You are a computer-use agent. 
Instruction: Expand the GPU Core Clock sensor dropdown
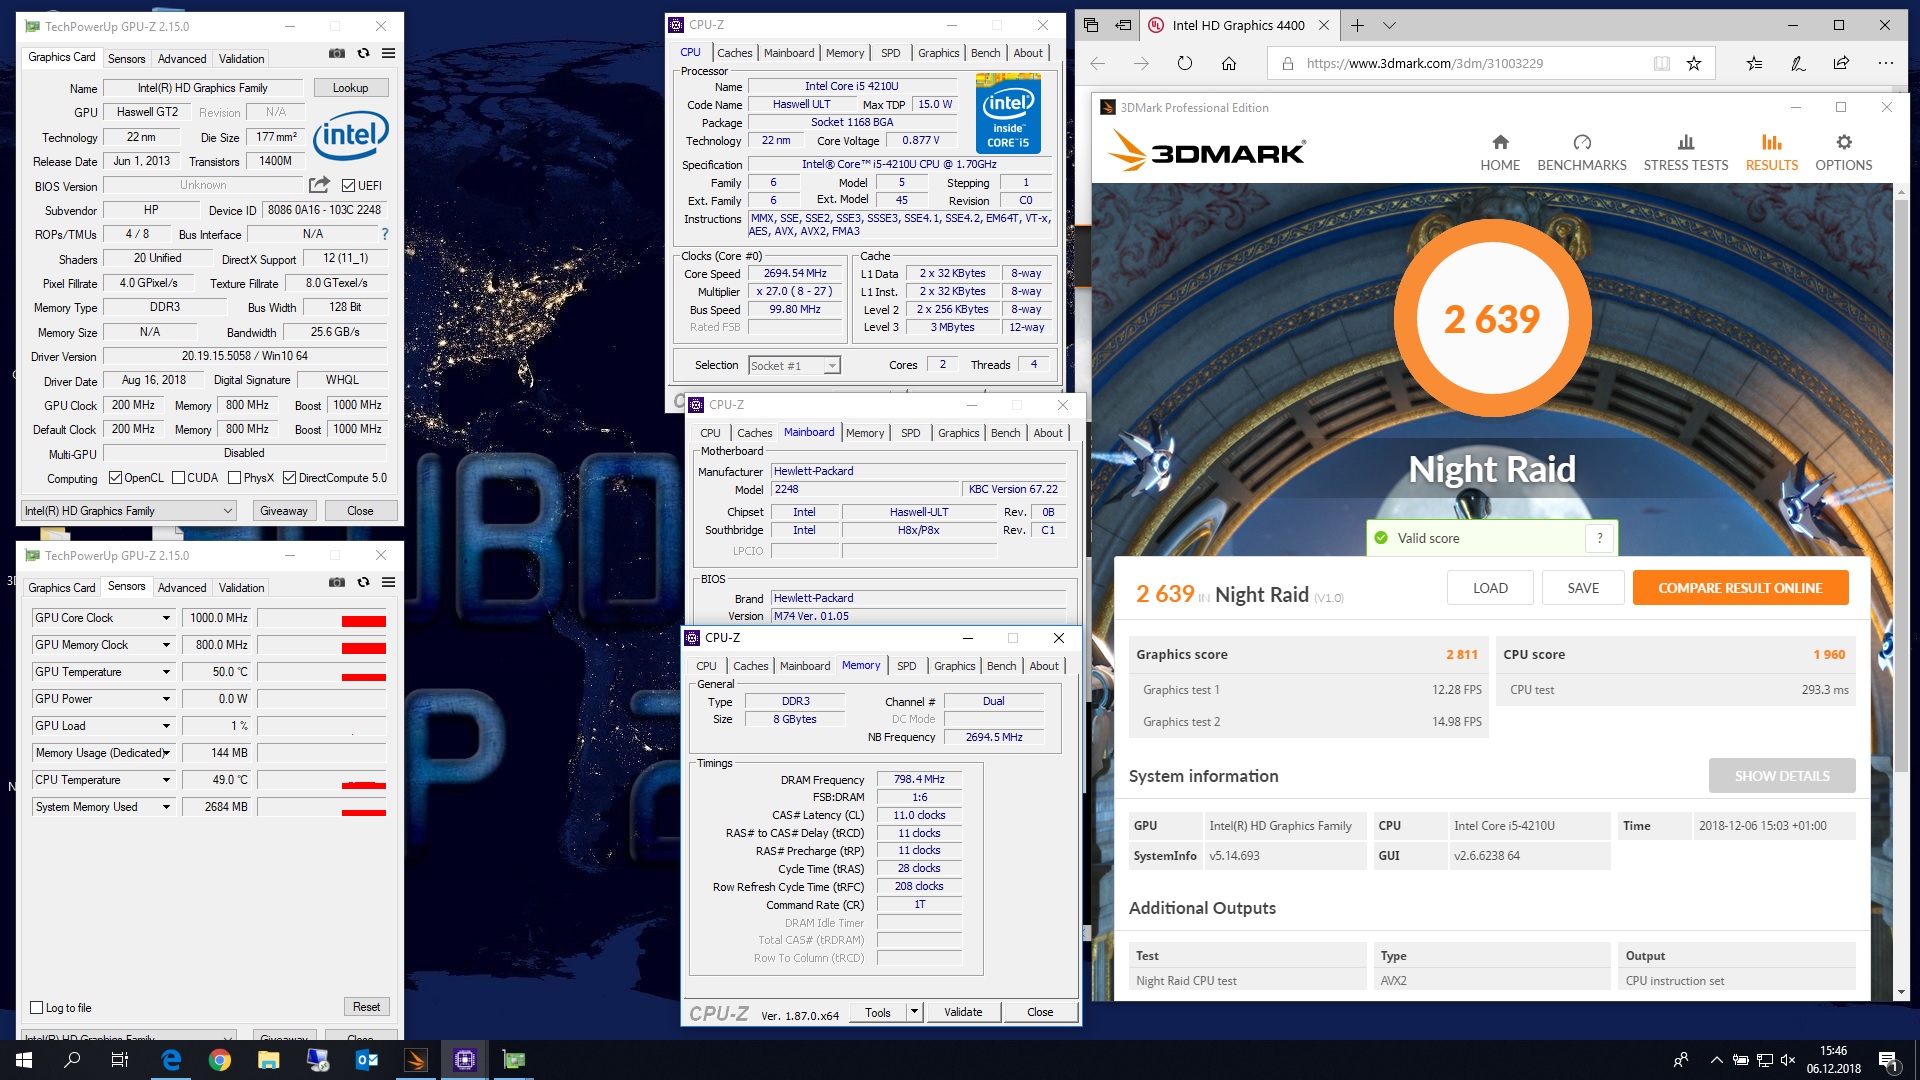tap(167, 618)
